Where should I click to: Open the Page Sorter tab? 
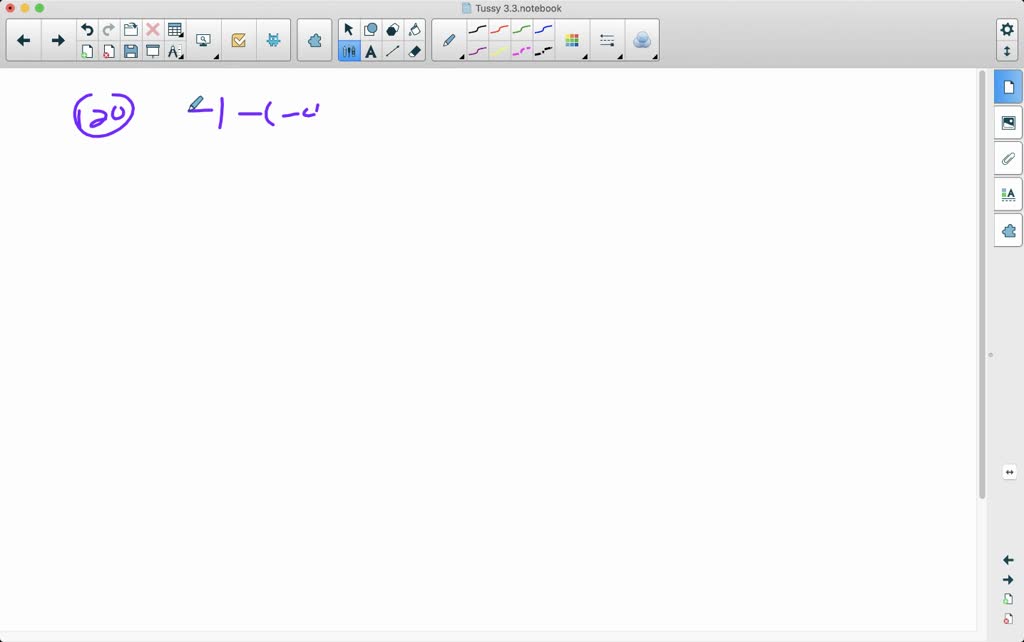pyautogui.click(x=1008, y=88)
